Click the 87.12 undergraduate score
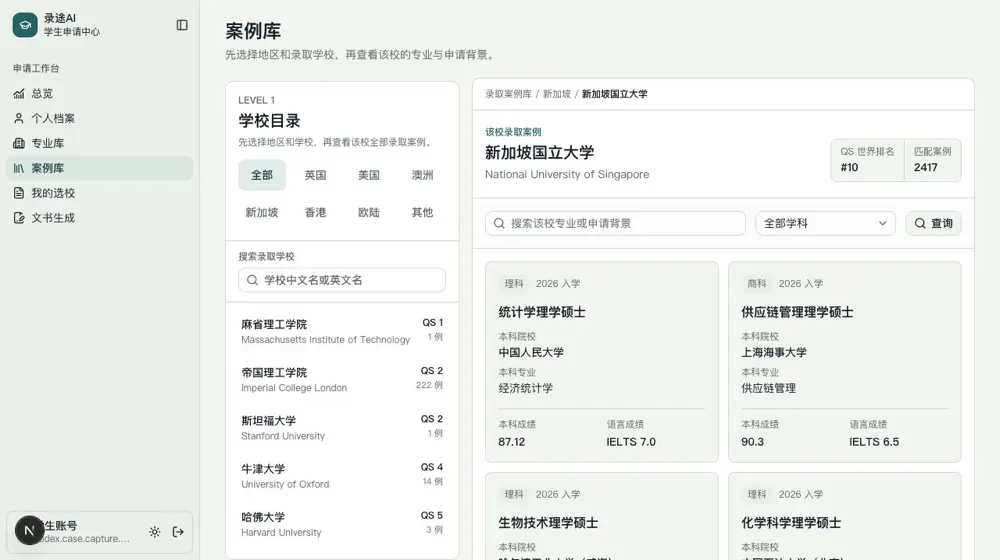This screenshot has width=1000, height=560. (511, 442)
